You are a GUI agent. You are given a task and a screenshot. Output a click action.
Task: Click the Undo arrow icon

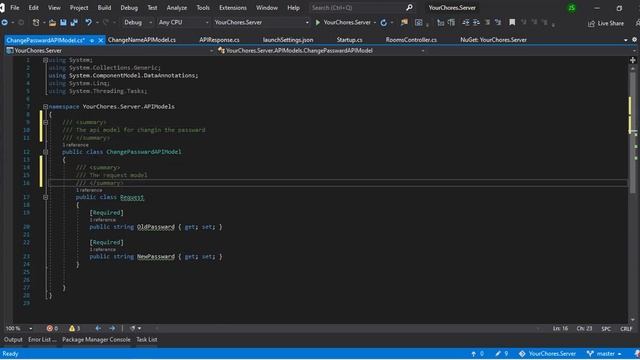[88, 22]
